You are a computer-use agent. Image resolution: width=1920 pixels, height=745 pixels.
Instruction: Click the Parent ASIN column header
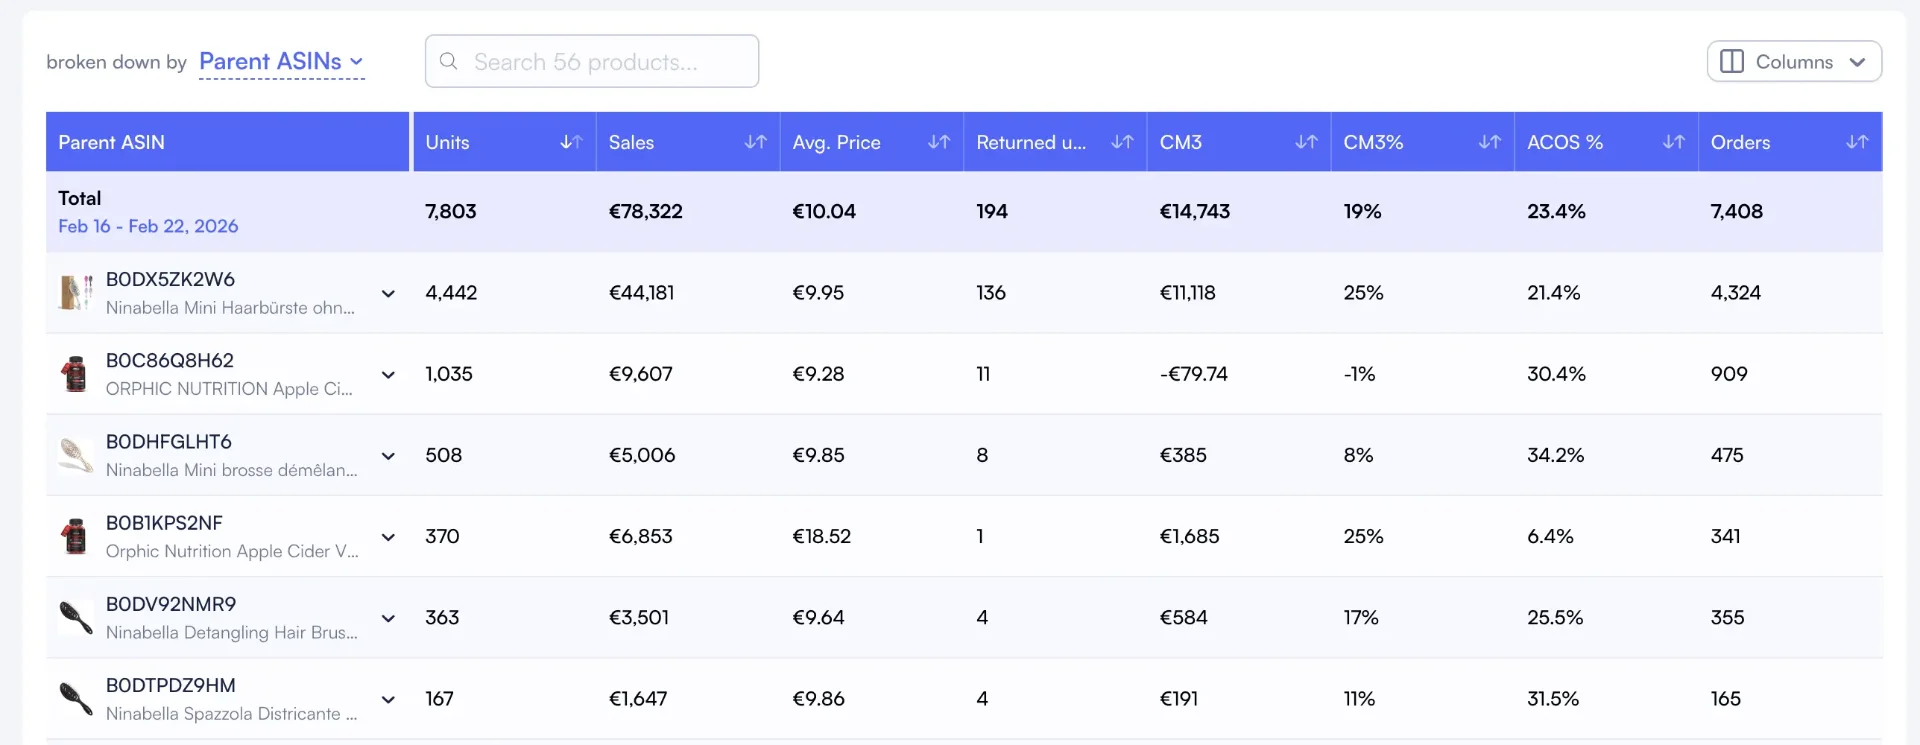tap(228, 142)
